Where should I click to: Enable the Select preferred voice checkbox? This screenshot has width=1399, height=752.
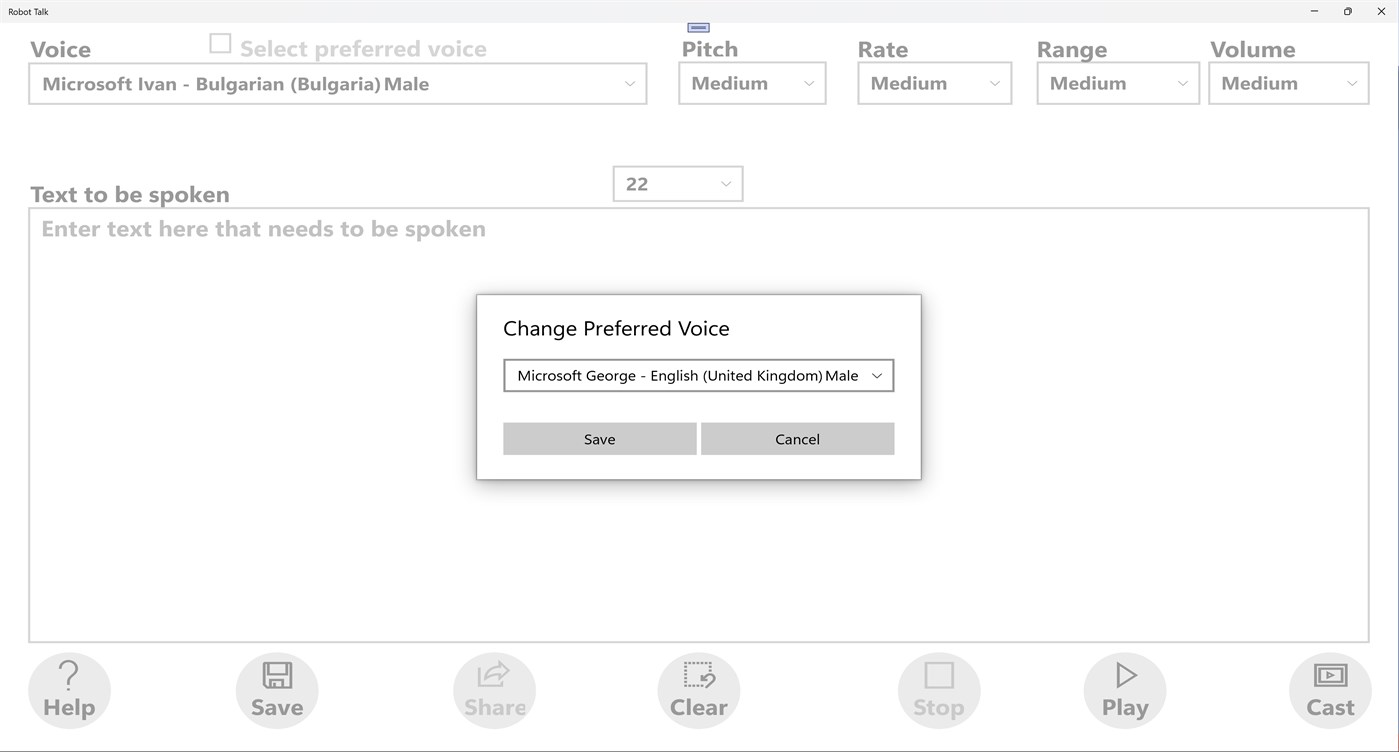coord(219,43)
